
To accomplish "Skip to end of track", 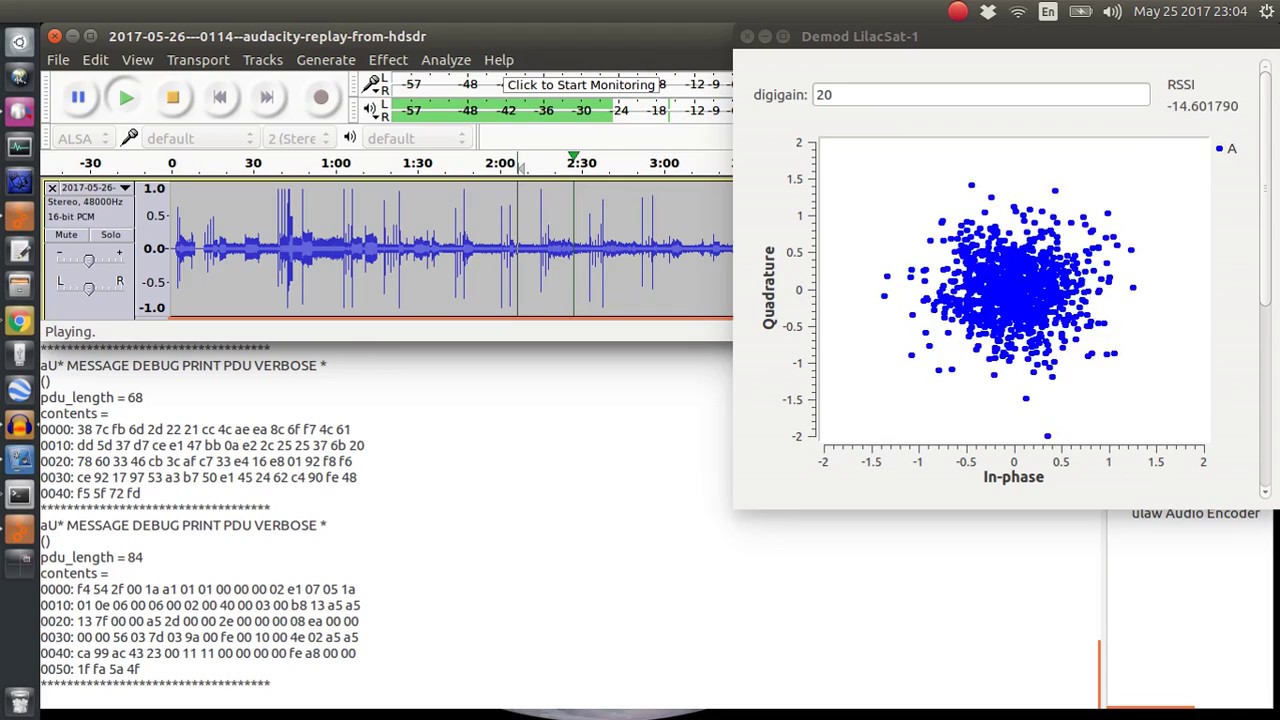I will pos(266,97).
